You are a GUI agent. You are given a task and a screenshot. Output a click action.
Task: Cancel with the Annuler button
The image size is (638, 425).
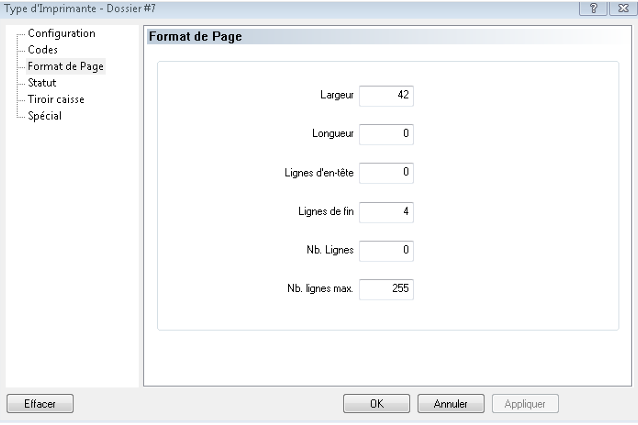coord(451,403)
